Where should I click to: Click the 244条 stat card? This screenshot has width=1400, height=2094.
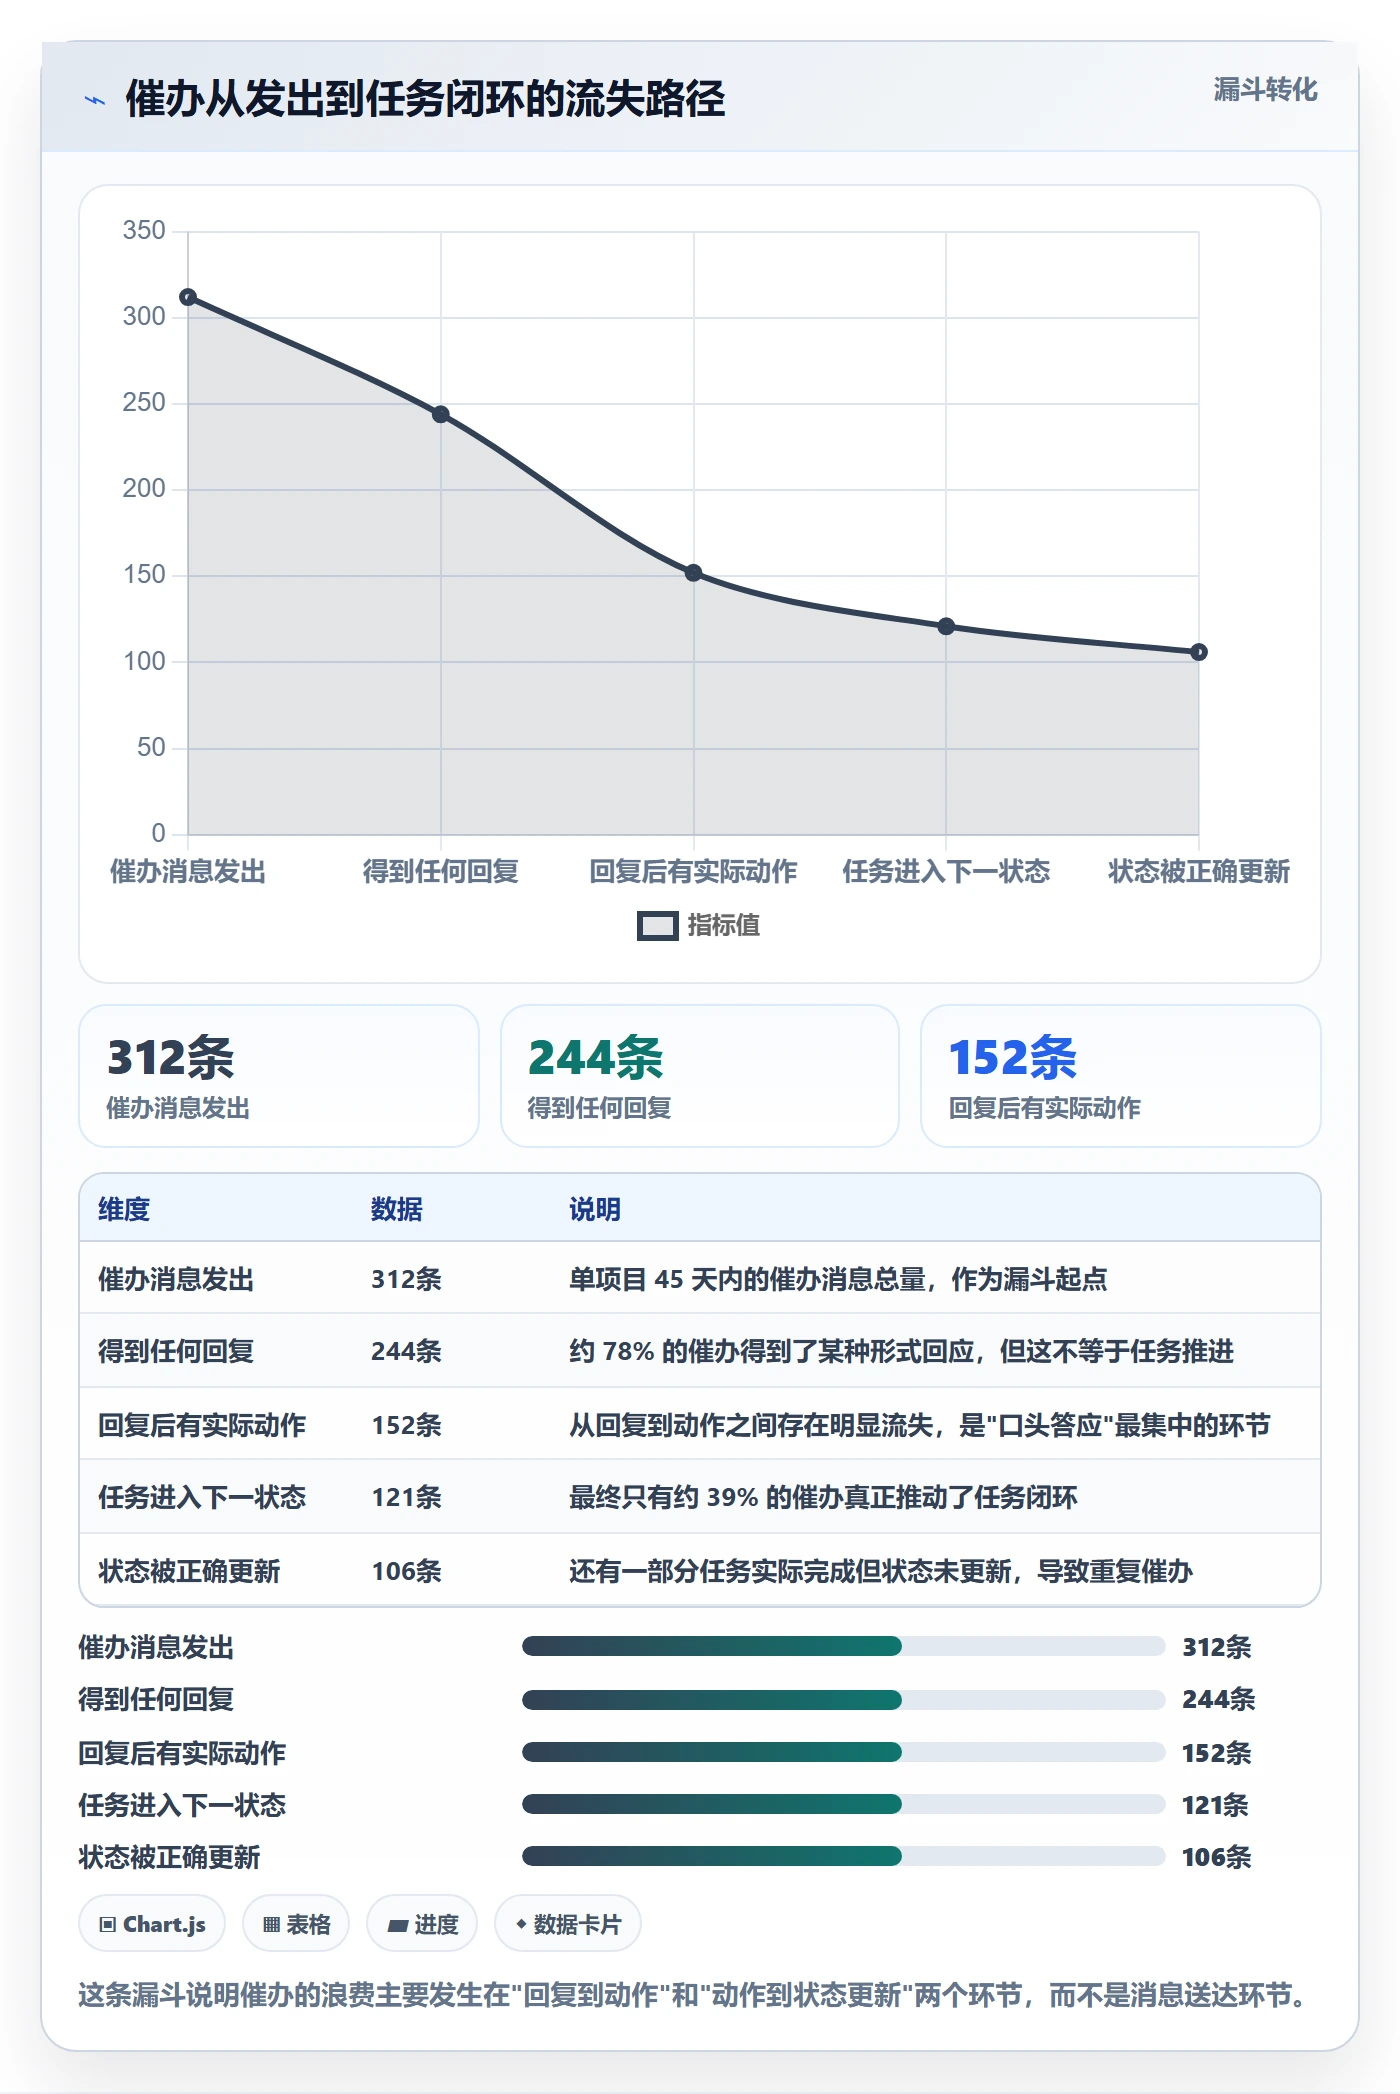(x=700, y=1076)
